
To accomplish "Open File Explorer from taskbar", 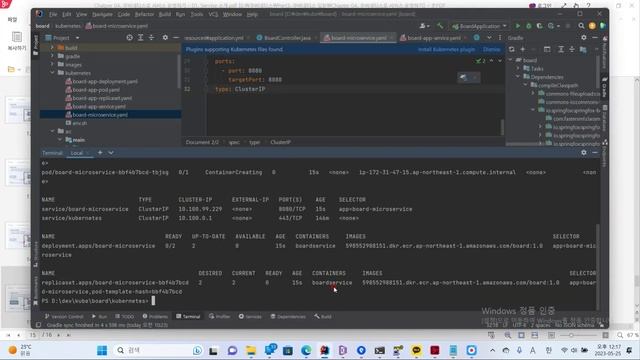I will click(251, 350).
